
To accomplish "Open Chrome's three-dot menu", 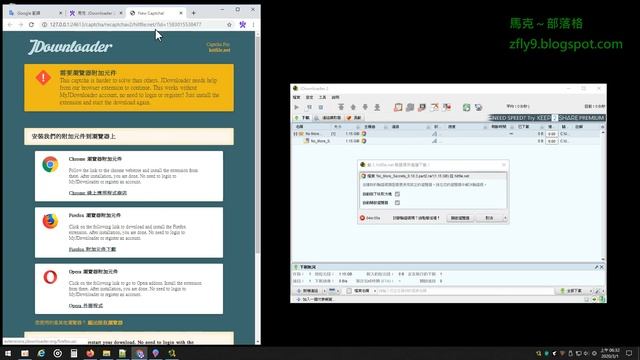I will click(253, 24).
